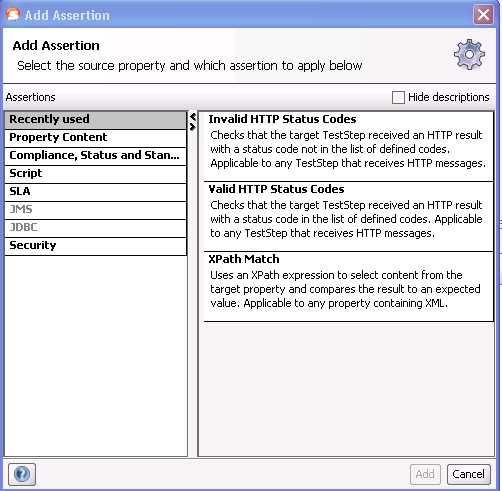Select the Security category

click(96, 246)
